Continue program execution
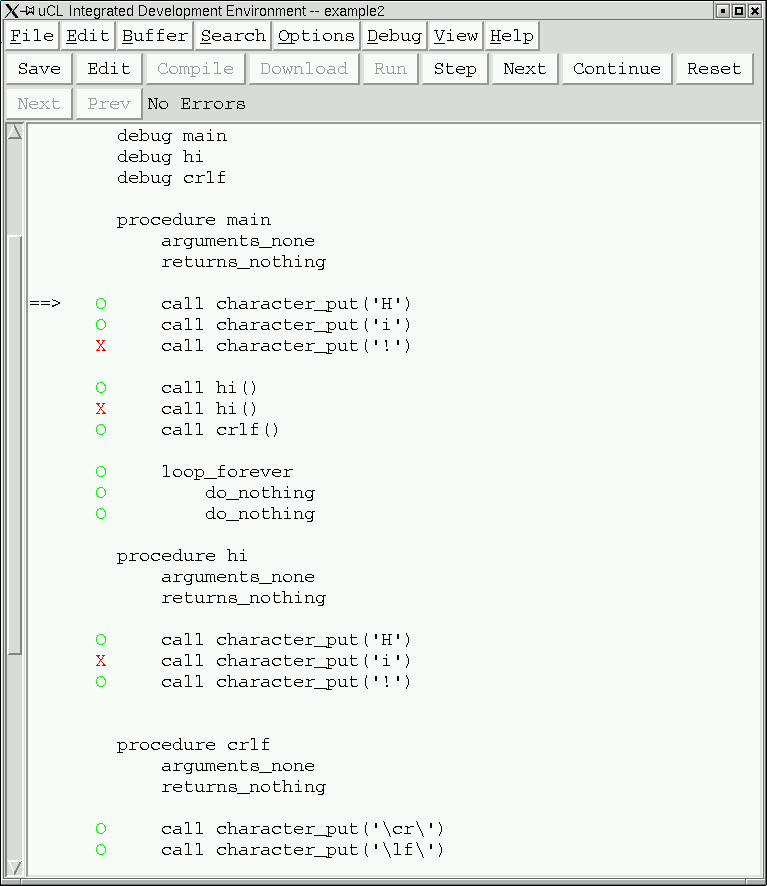This screenshot has width=767, height=886. (x=617, y=69)
